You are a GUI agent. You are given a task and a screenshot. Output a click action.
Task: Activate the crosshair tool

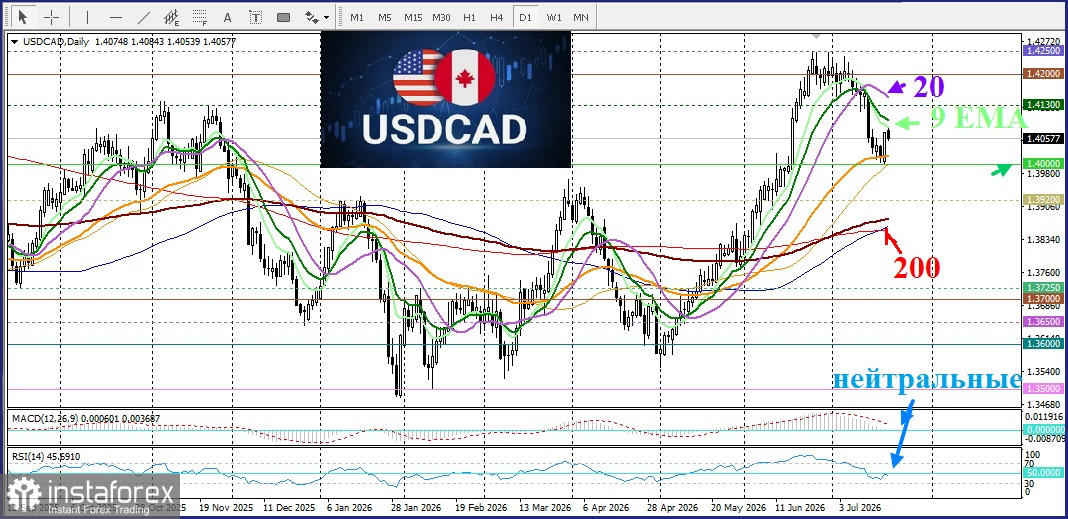coord(51,17)
